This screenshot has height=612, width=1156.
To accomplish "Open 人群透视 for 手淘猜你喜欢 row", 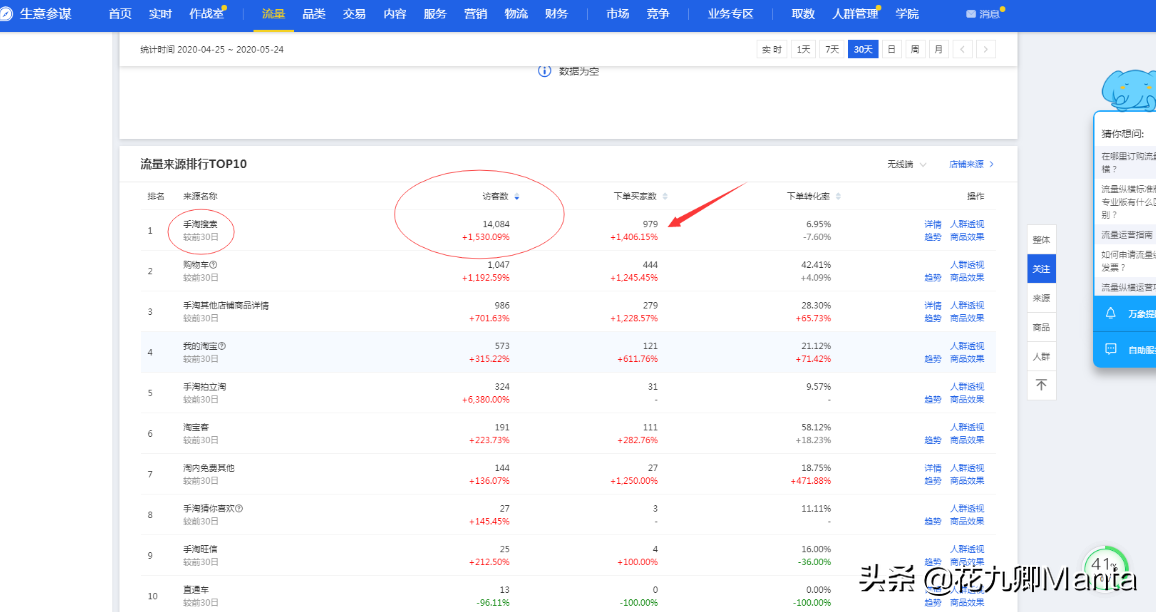I will (x=967, y=509).
